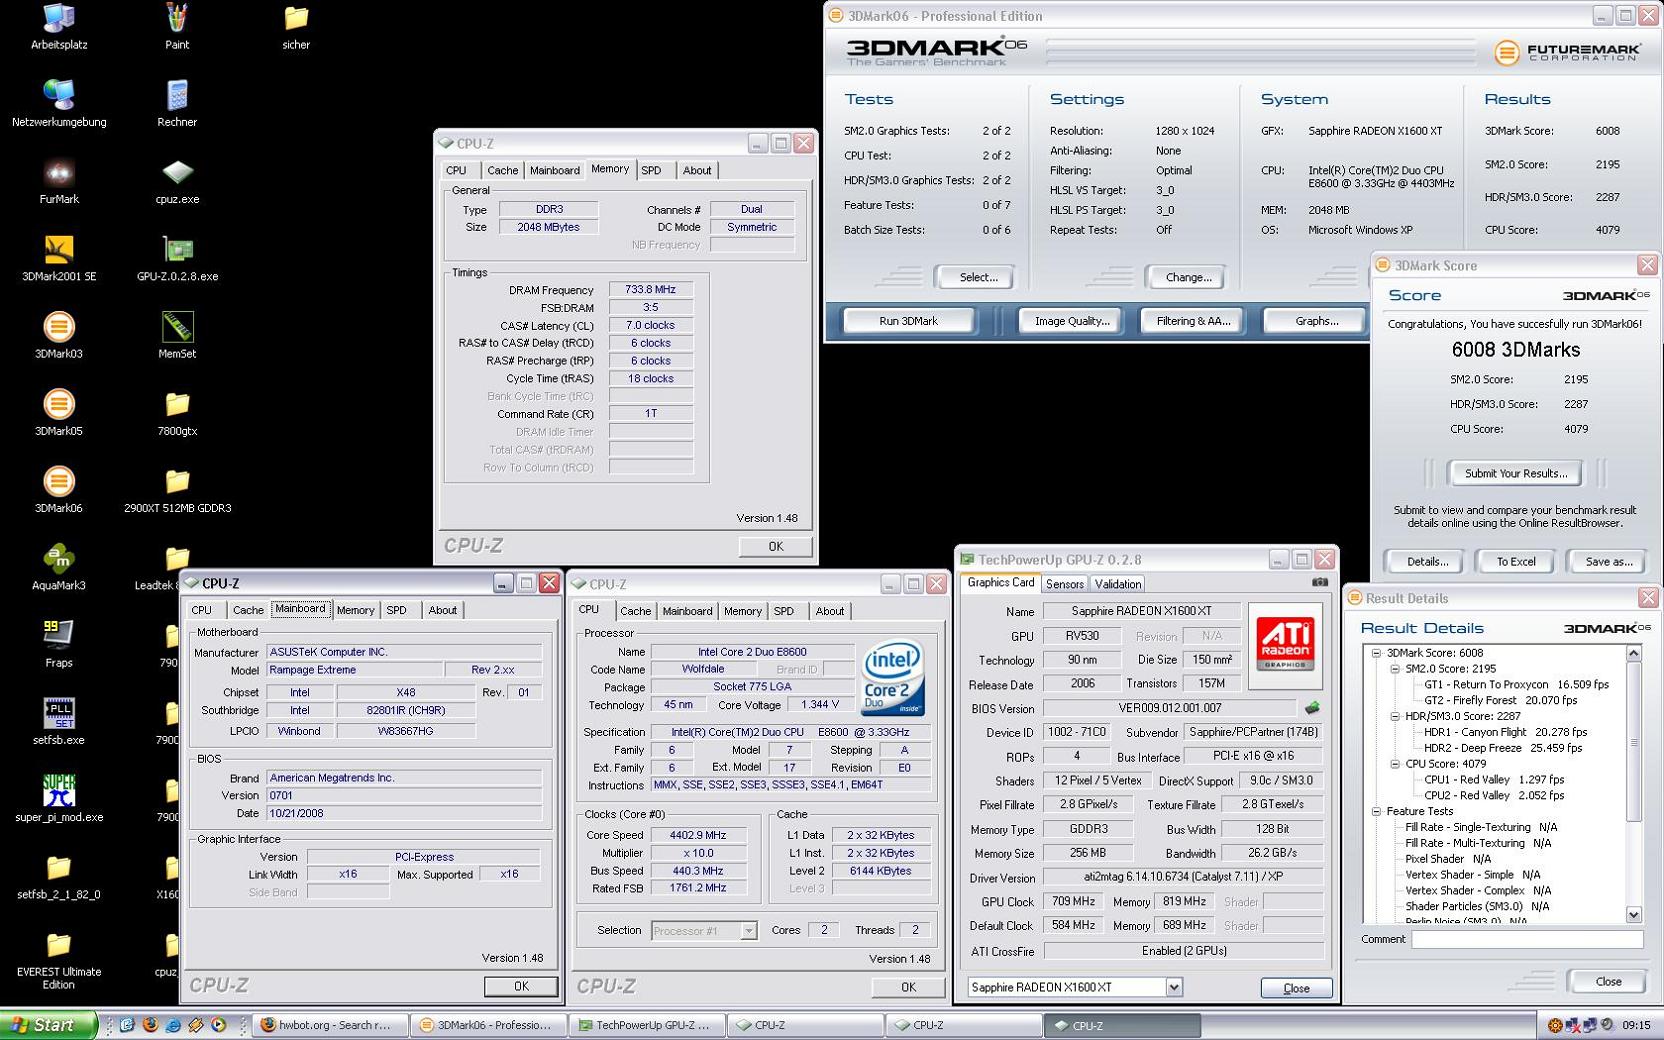Collapse the CPU Score tree node
This screenshot has height=1040, width=1664.
point(1394,764)
